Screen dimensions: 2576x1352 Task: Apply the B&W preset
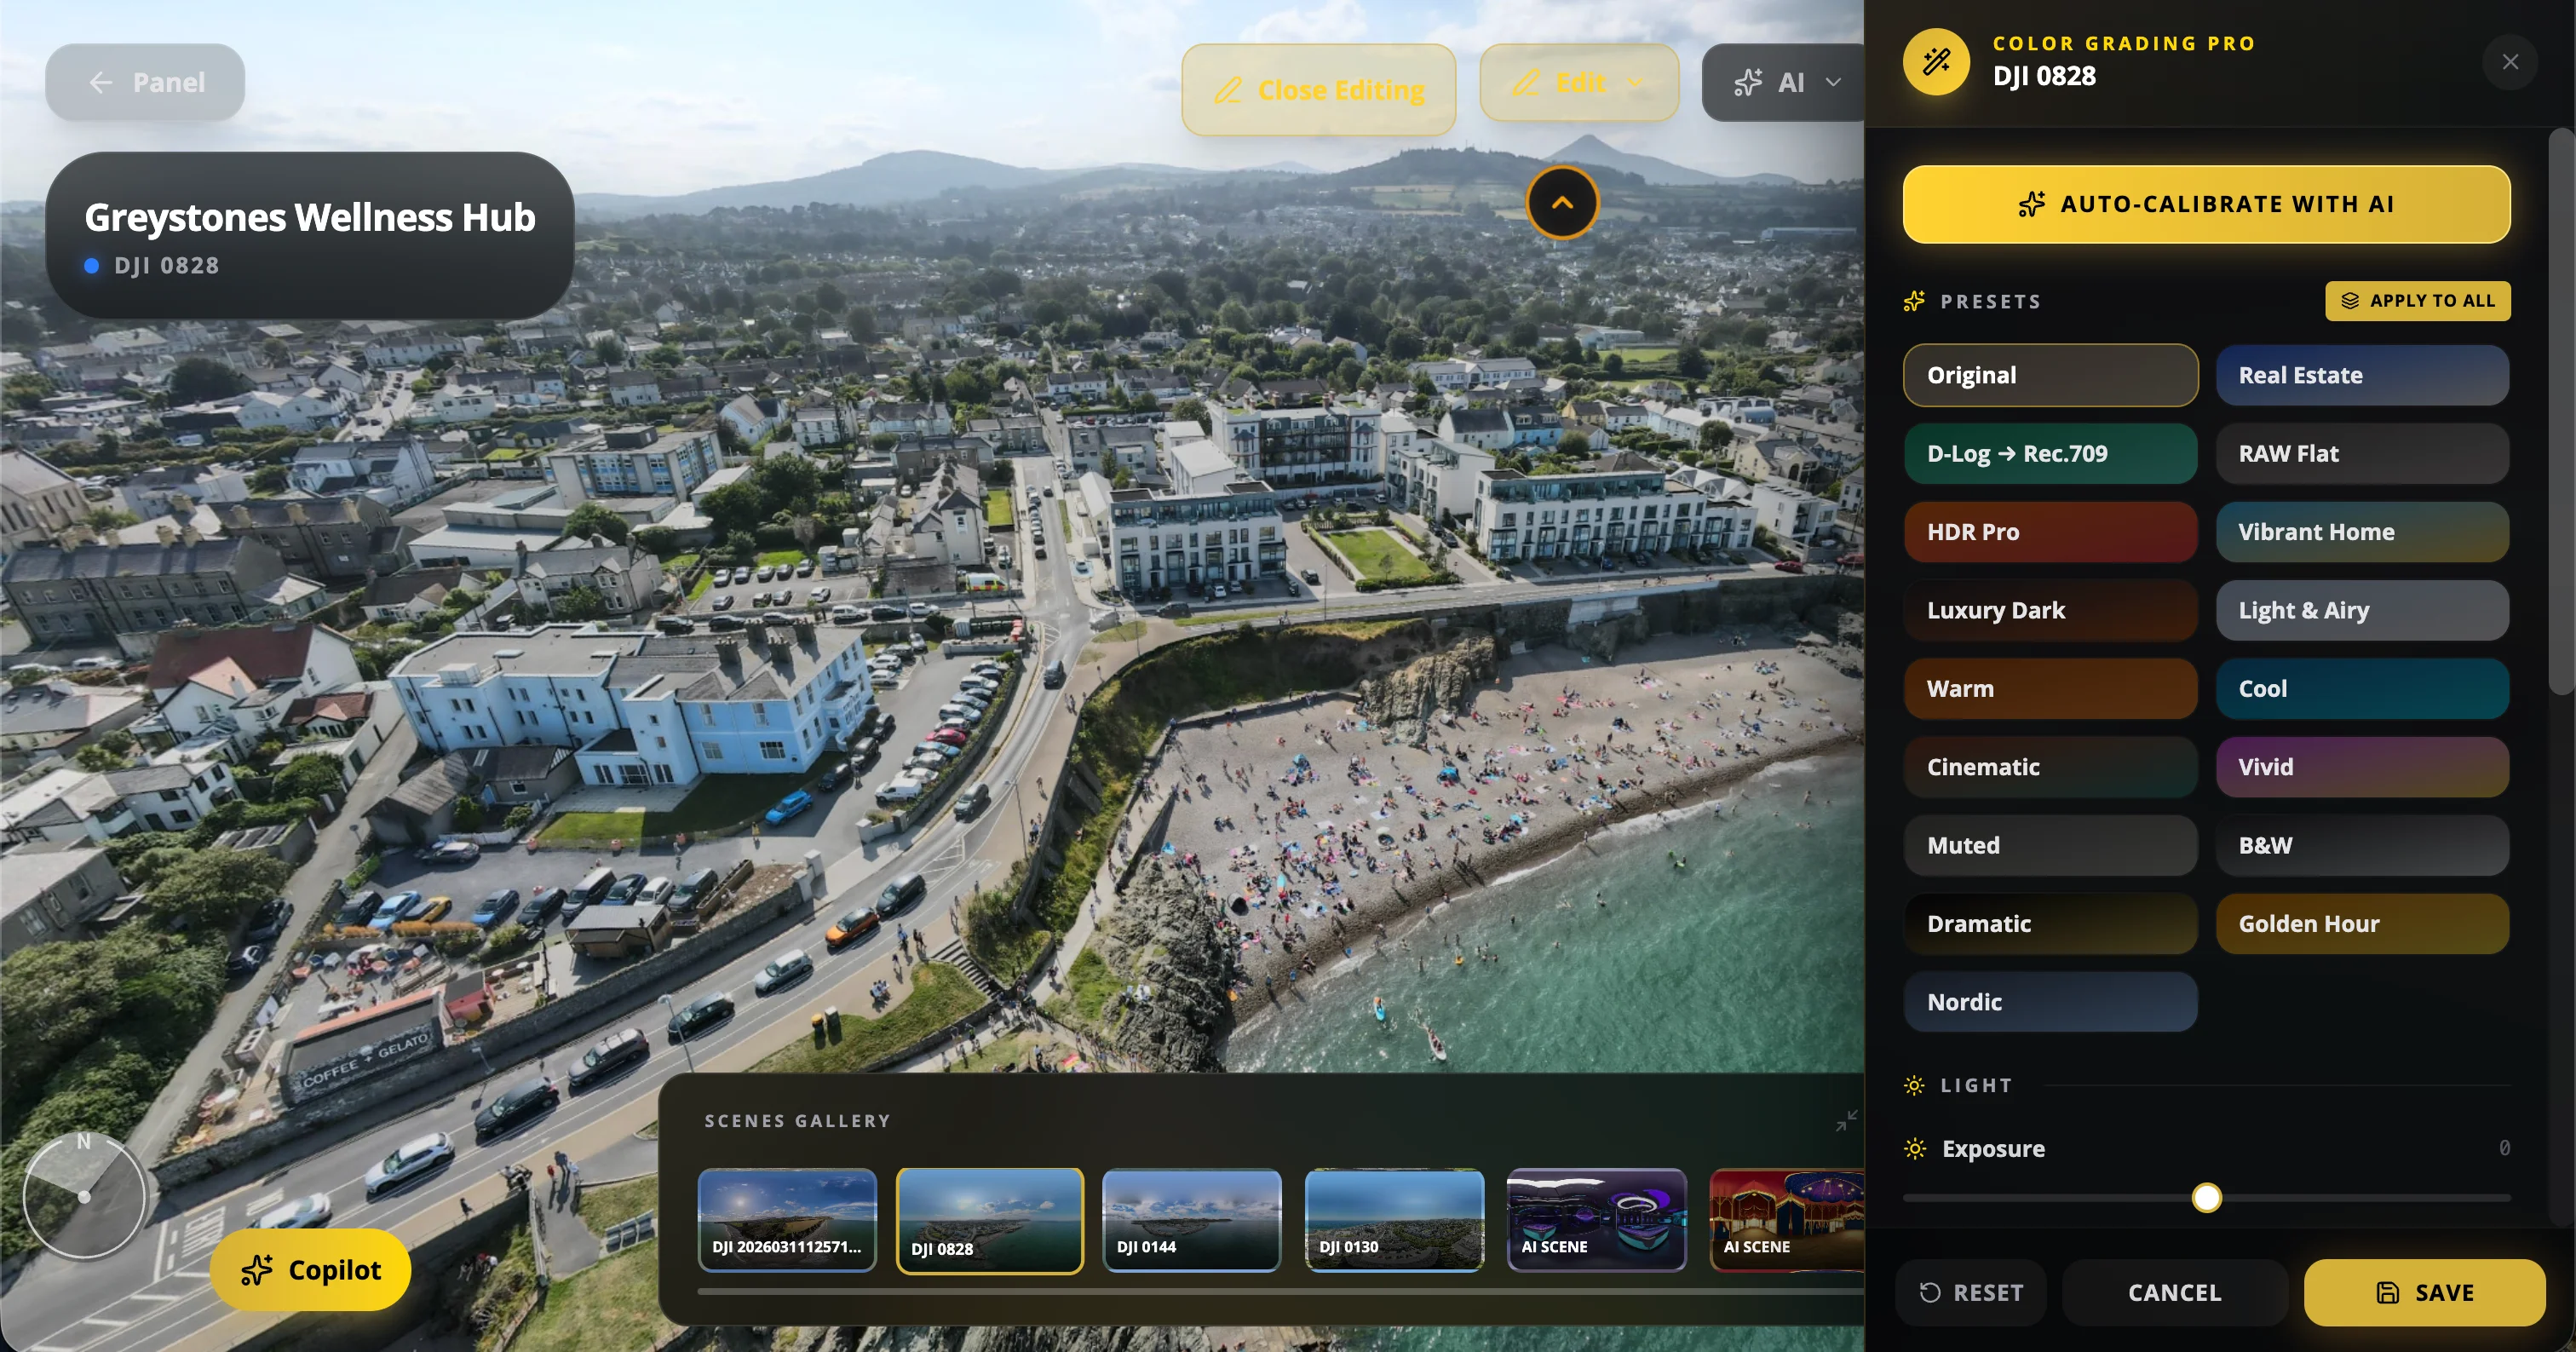[2362, 845]
